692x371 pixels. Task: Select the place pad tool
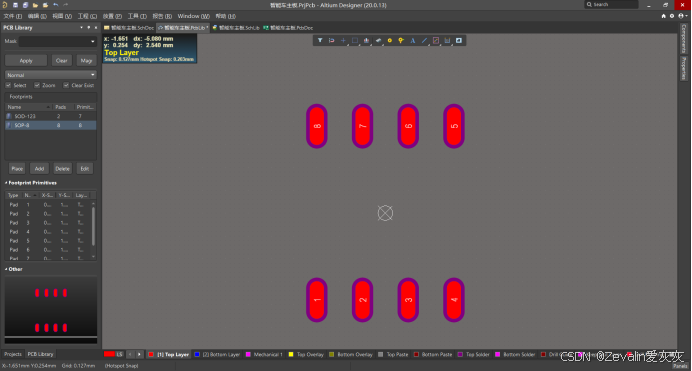390,40
